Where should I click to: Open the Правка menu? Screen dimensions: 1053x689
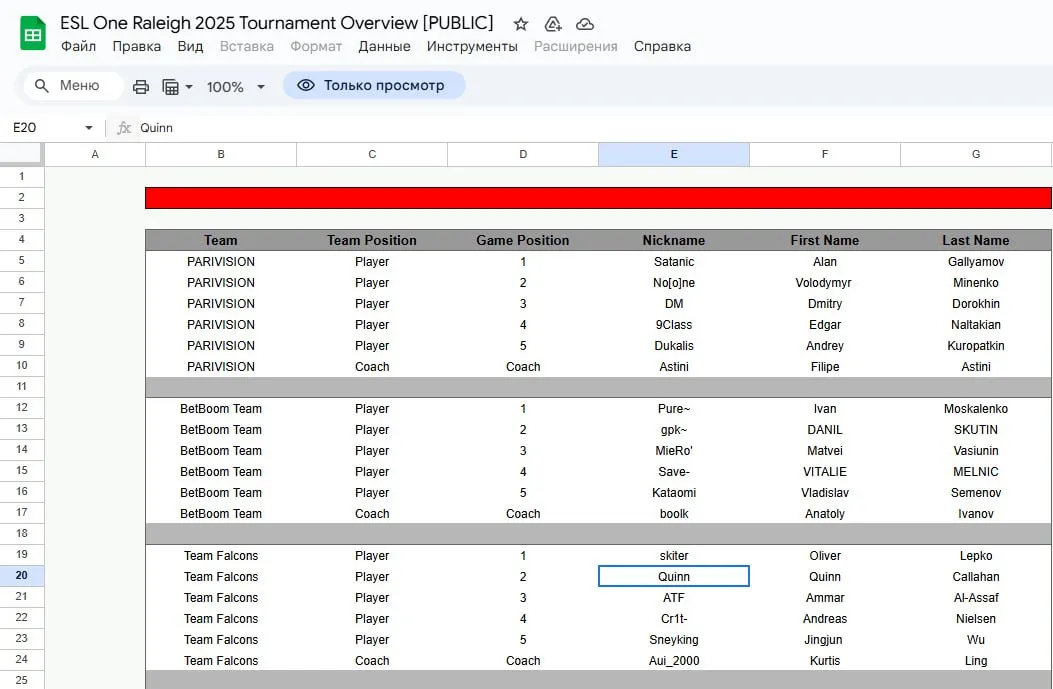pyautogui.click(x=136, y=46)
